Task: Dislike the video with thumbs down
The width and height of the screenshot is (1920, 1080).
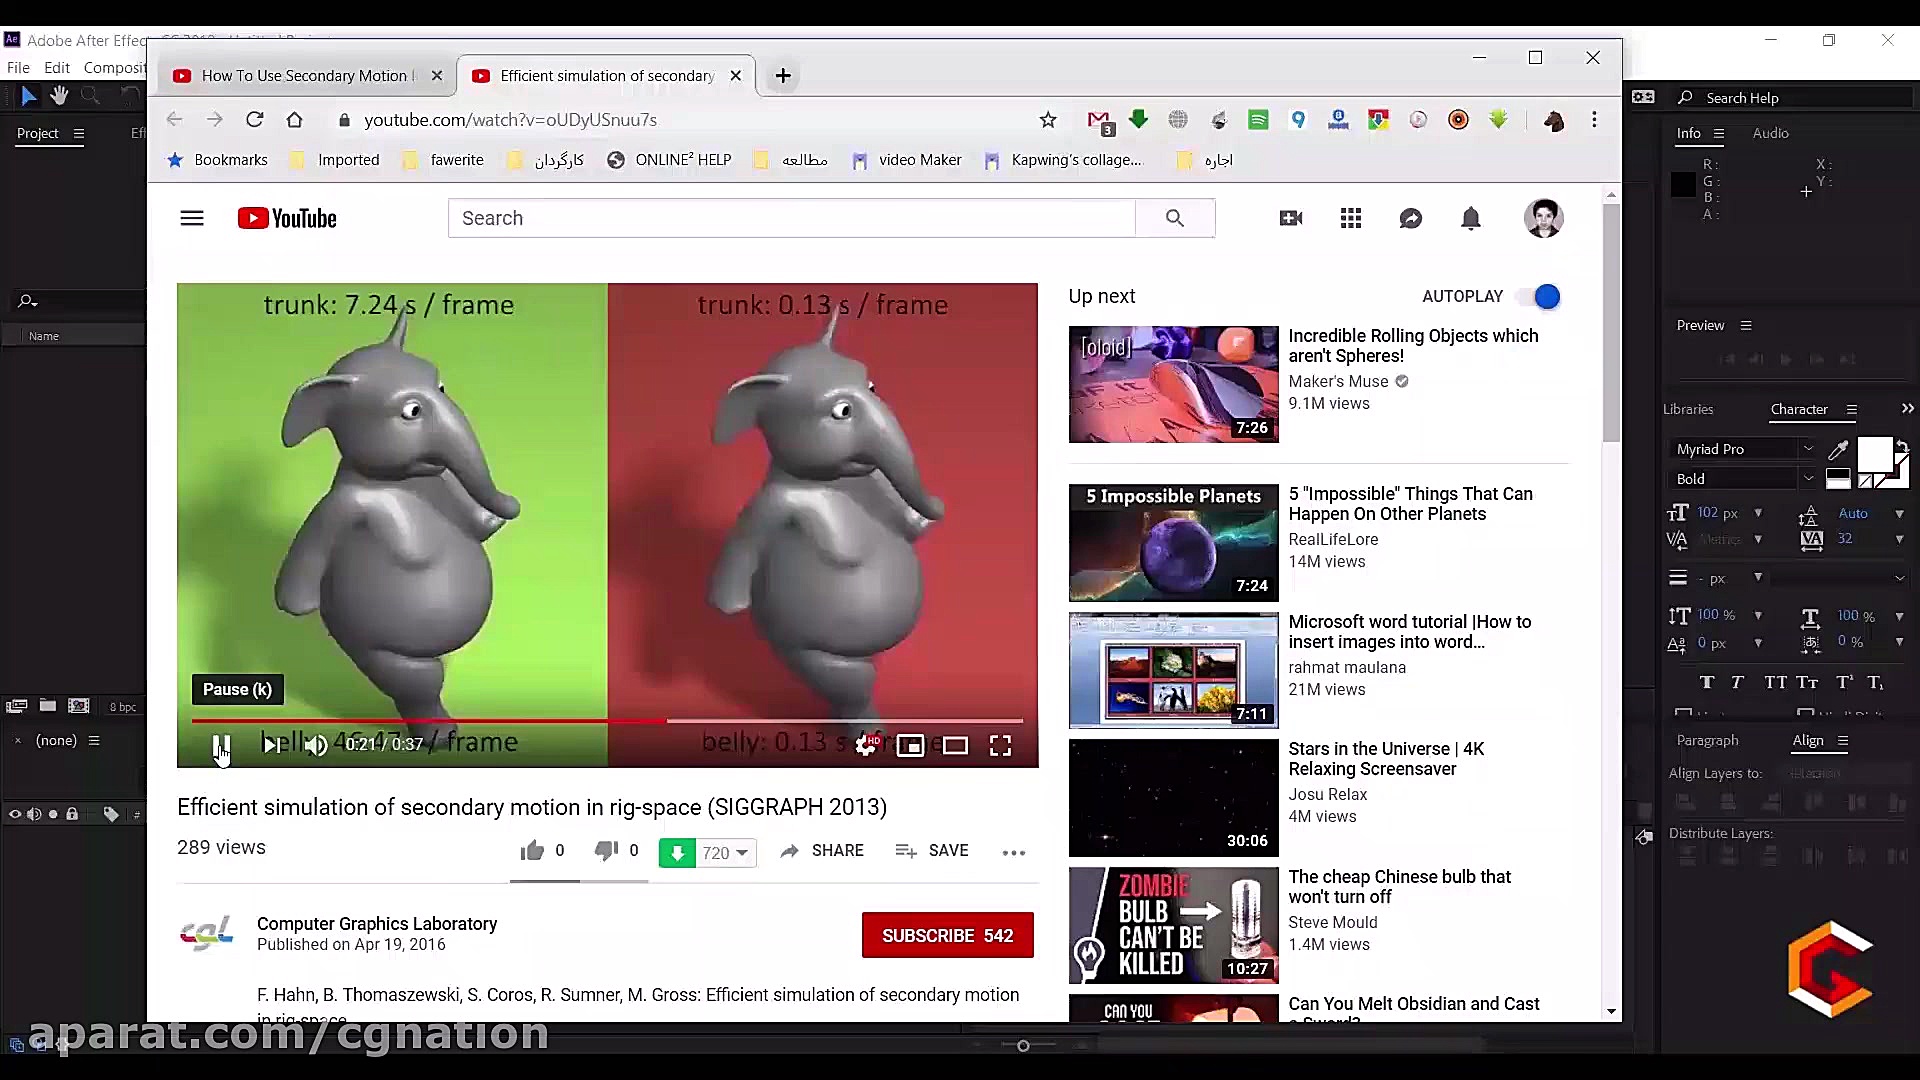Action: coord(606,851)
